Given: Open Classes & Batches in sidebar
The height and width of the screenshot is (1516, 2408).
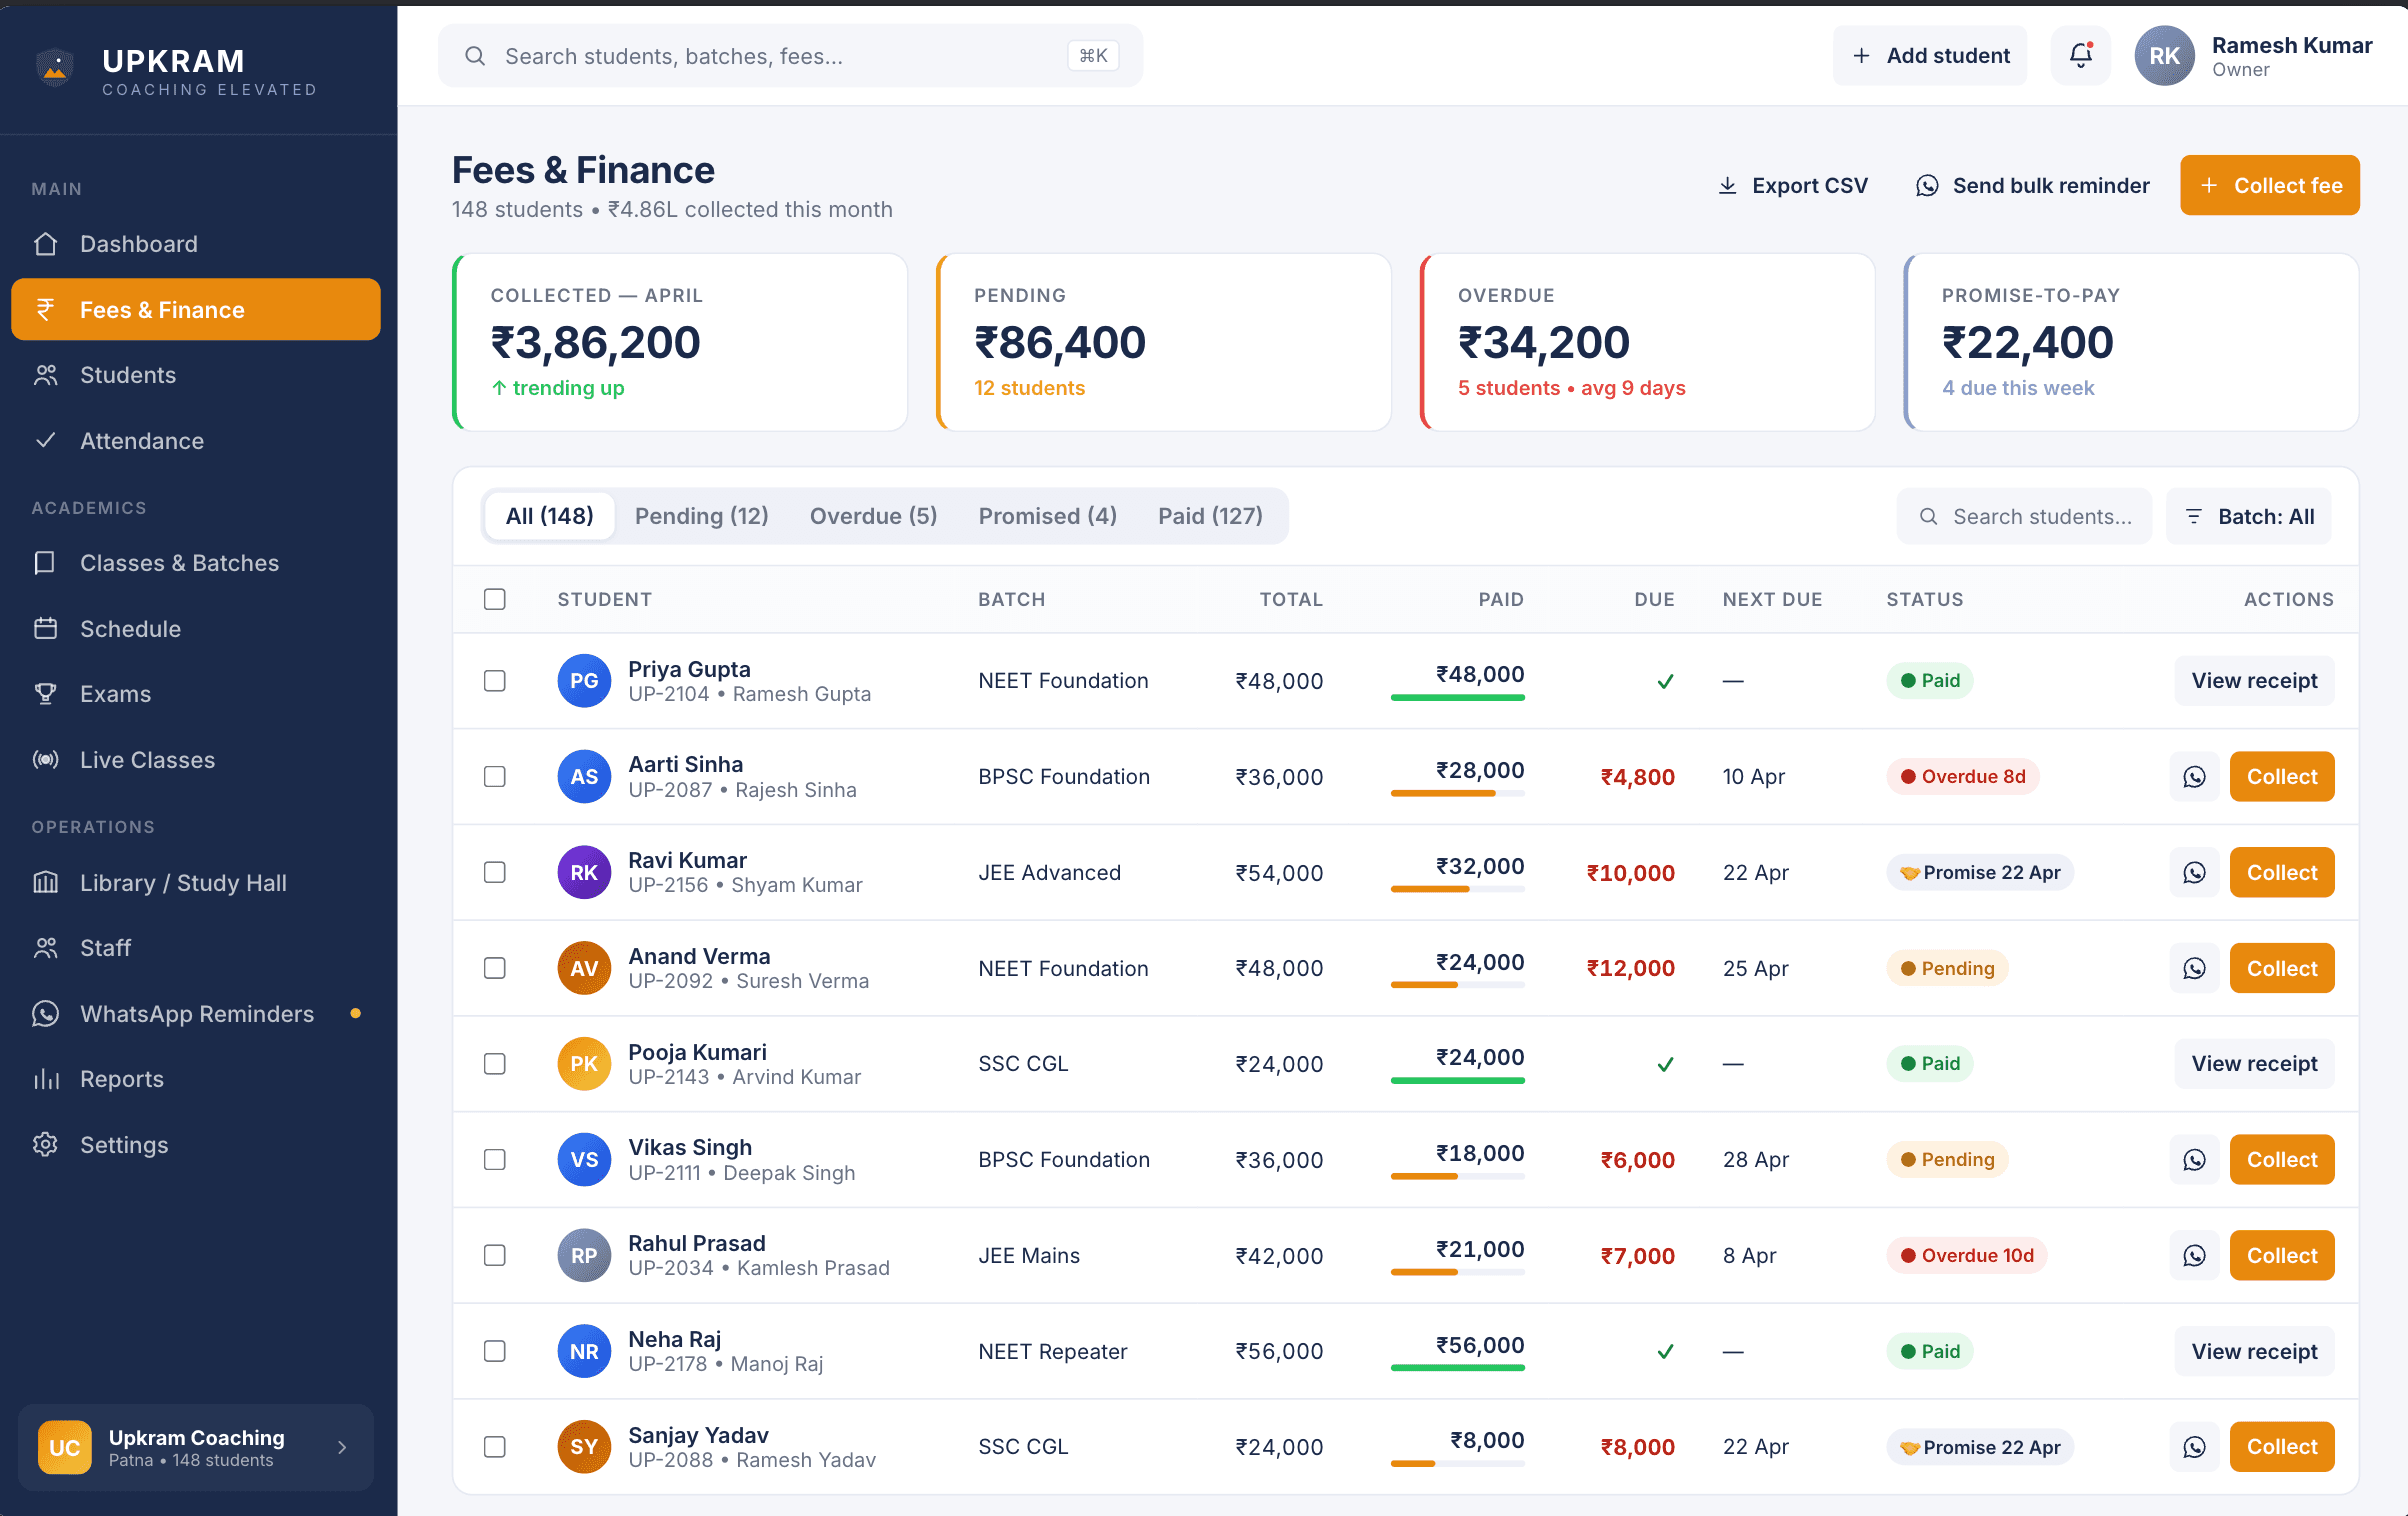Looking at the screenshot, I should tap(179, 562).
